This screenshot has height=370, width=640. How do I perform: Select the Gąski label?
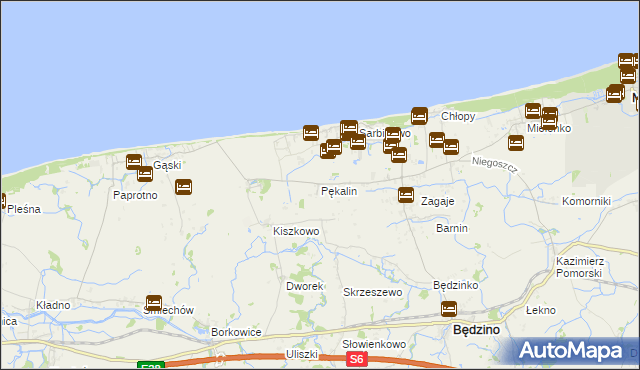(x=167, y=165)
